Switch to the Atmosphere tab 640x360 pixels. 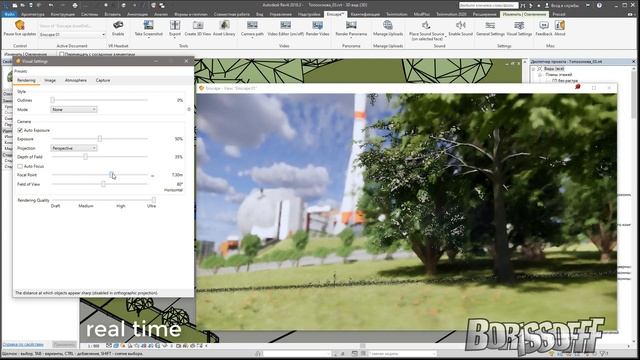[x=76, y=80]
